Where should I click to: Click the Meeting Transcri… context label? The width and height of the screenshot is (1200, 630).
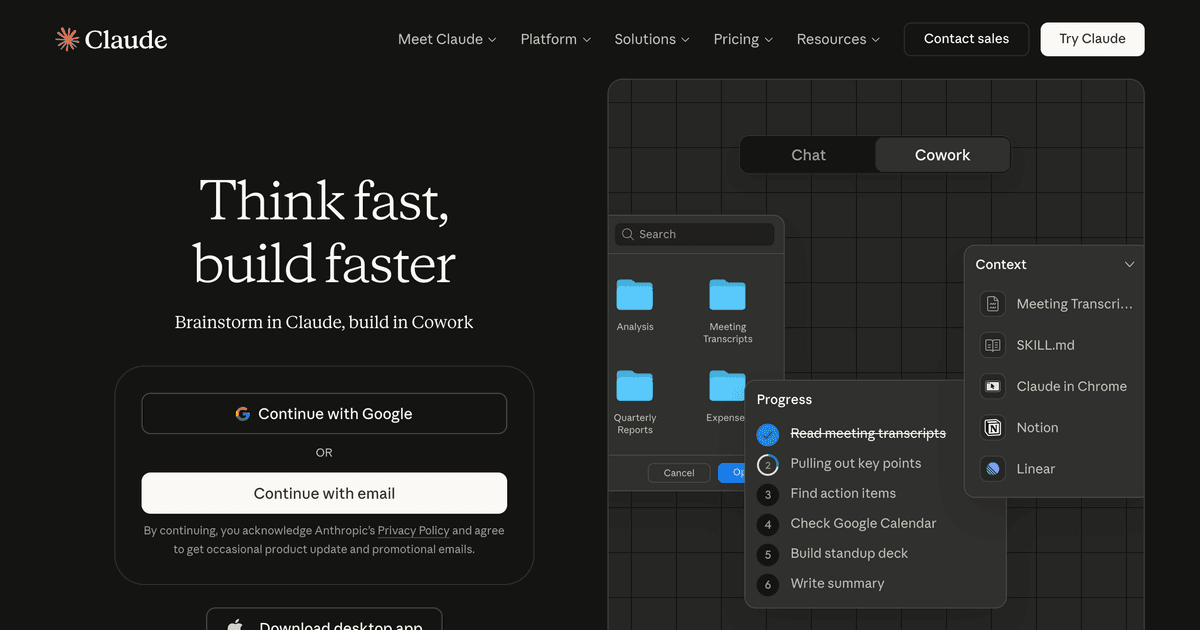1075,304
